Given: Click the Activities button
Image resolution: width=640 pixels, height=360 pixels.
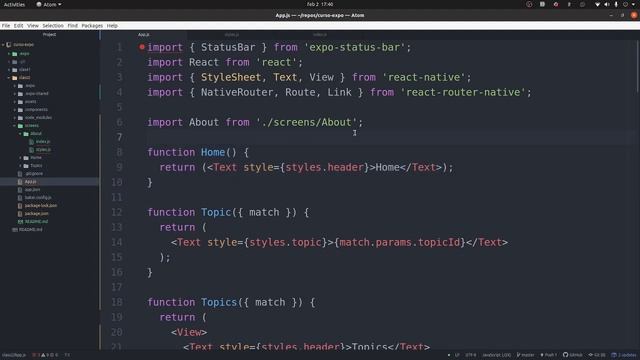Looking at the screenshot, I should tap(14, 4).
